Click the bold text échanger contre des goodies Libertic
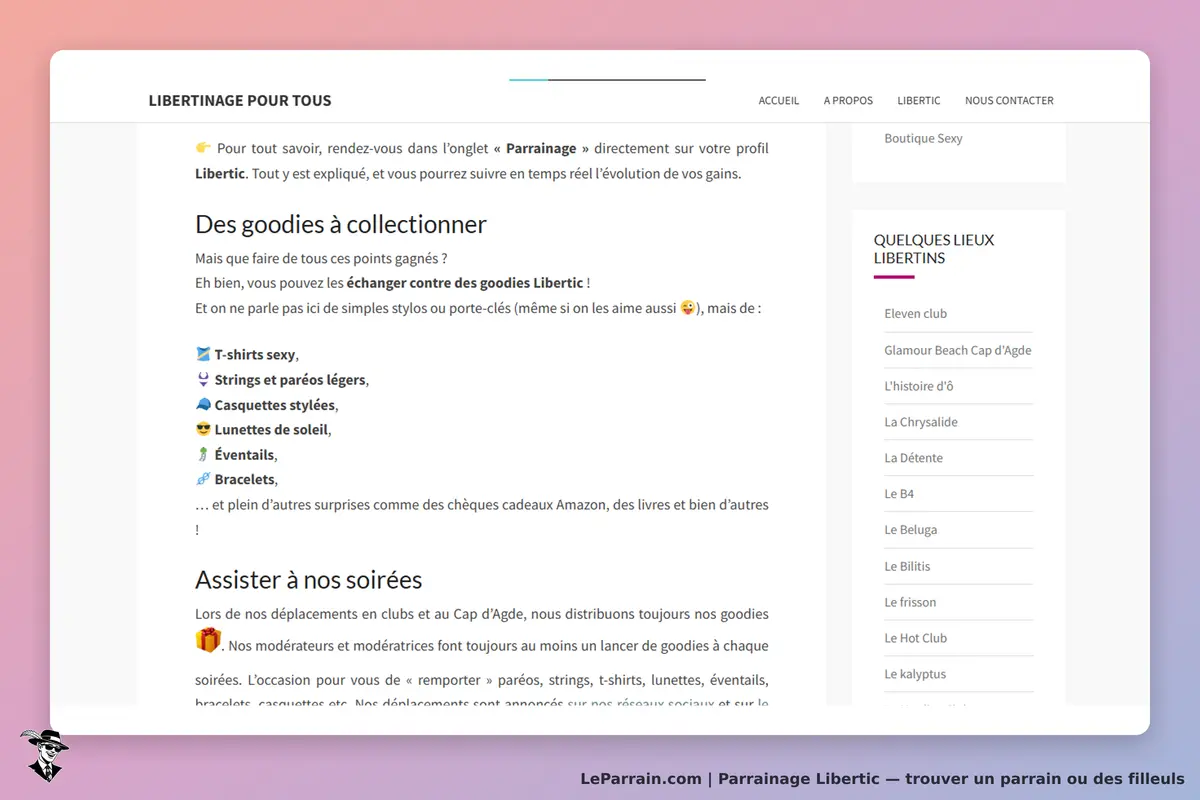 [465, 283]
